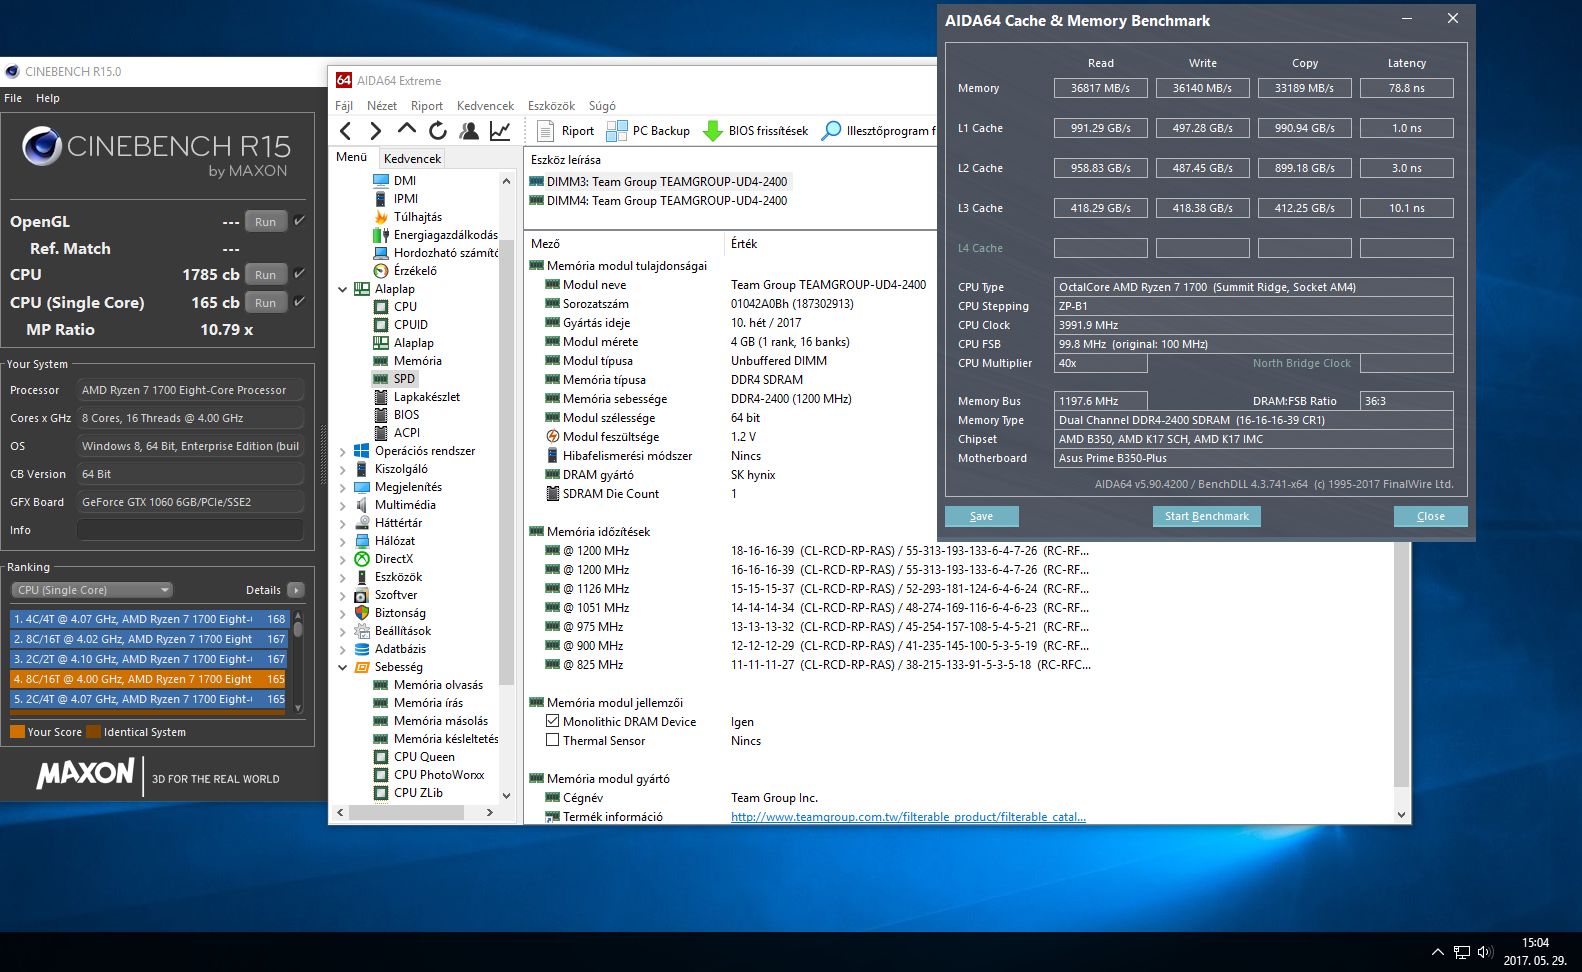Open the Kedvencek menu
Viewport: 1582px width, 972px height.
(x=485, y=105)
